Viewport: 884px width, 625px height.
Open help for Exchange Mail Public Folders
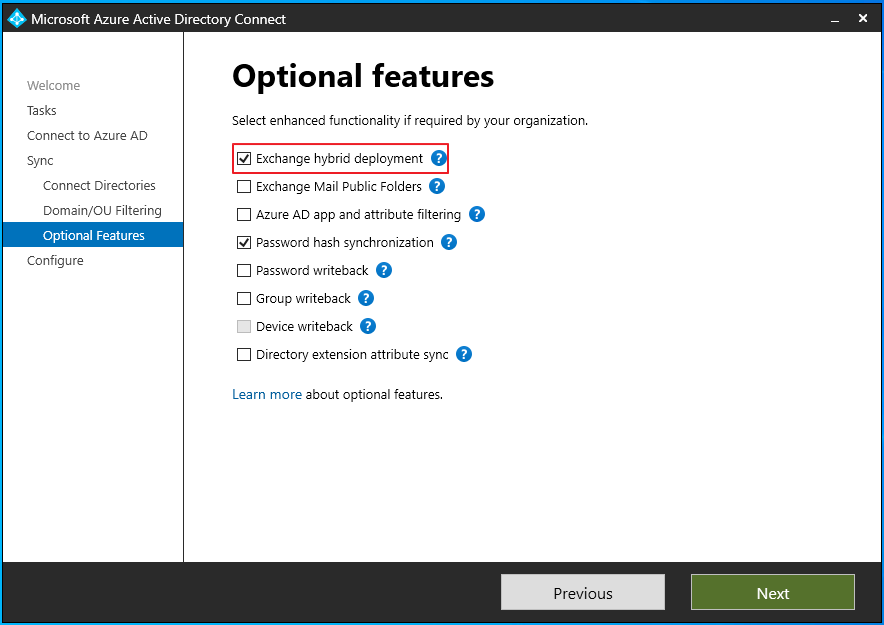click(x=437, y=186)
